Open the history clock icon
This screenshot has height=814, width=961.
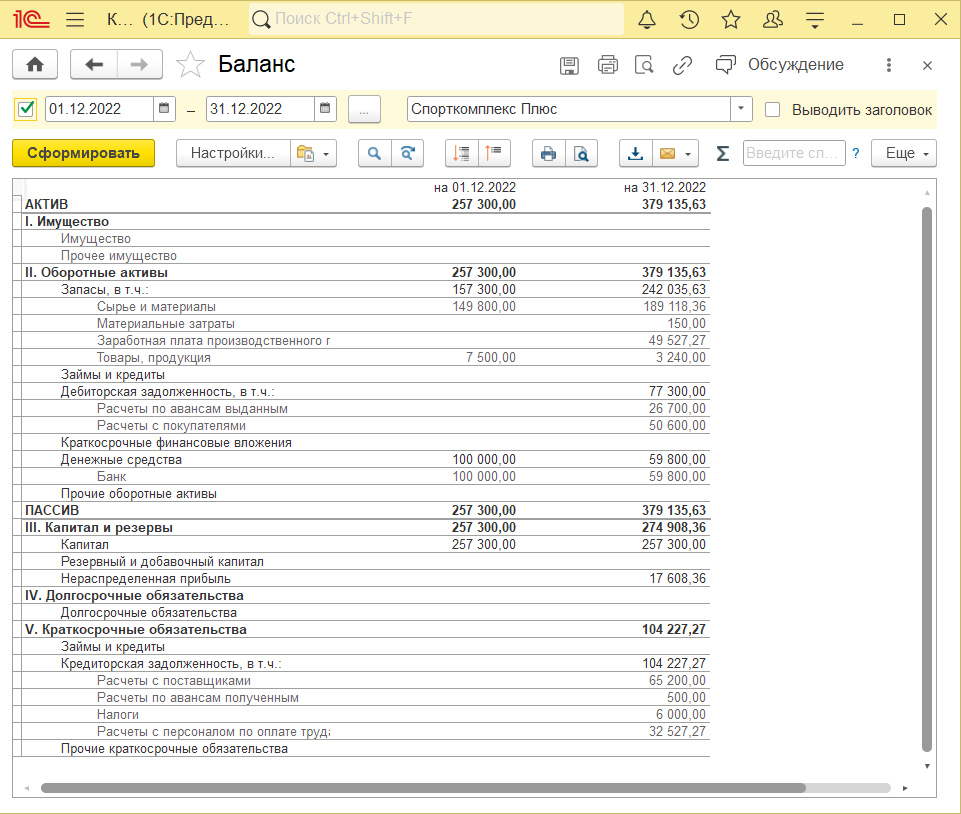[689, 20]
